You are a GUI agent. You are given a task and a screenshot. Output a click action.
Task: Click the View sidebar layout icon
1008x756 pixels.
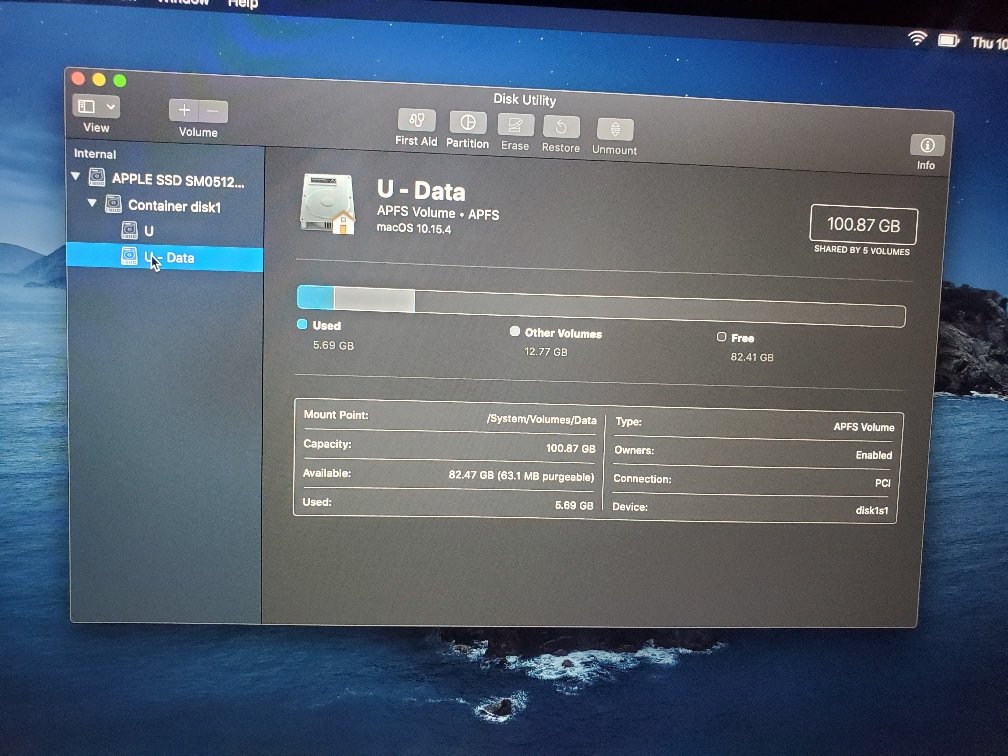(x=87, y=106)
